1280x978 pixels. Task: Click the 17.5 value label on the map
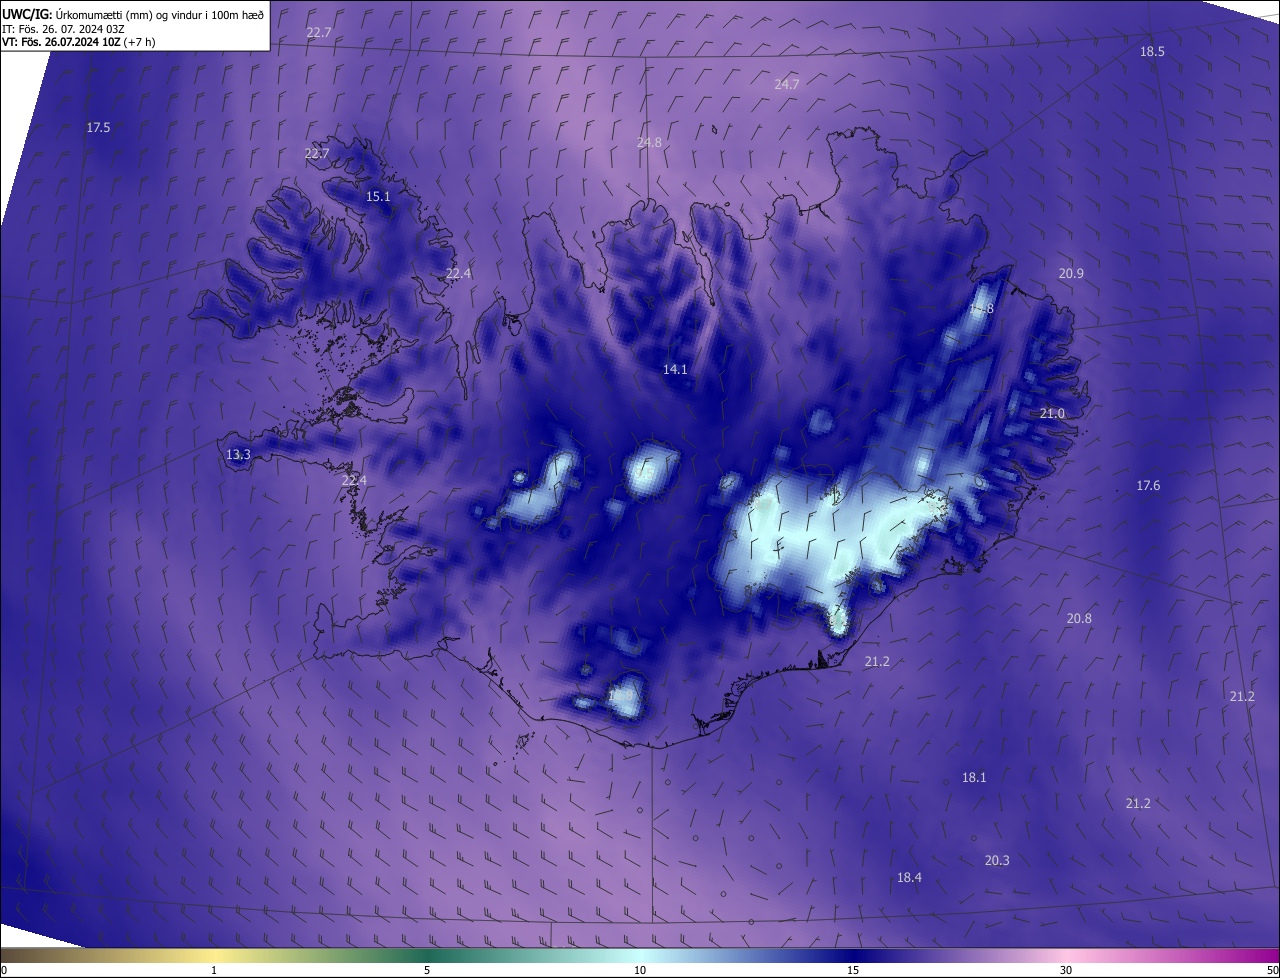[98, 128]
